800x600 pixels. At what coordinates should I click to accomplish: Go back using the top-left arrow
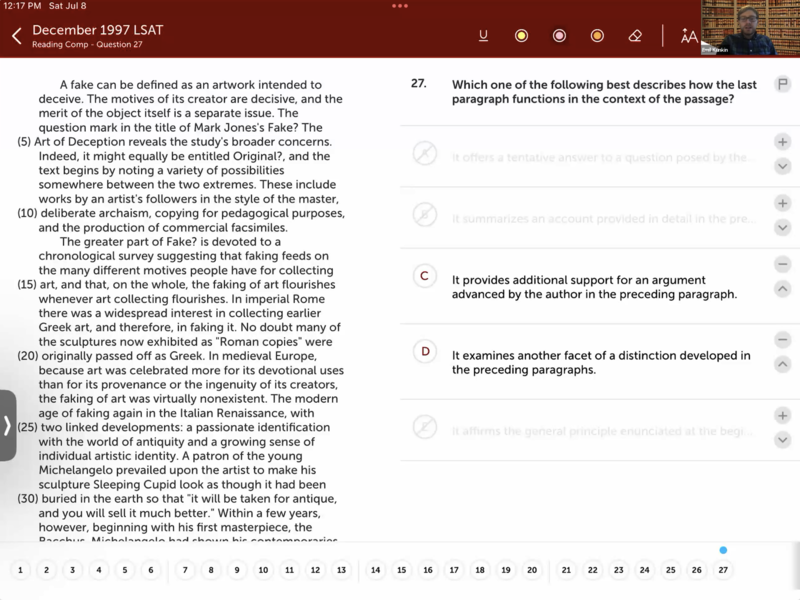pos(17,36)
